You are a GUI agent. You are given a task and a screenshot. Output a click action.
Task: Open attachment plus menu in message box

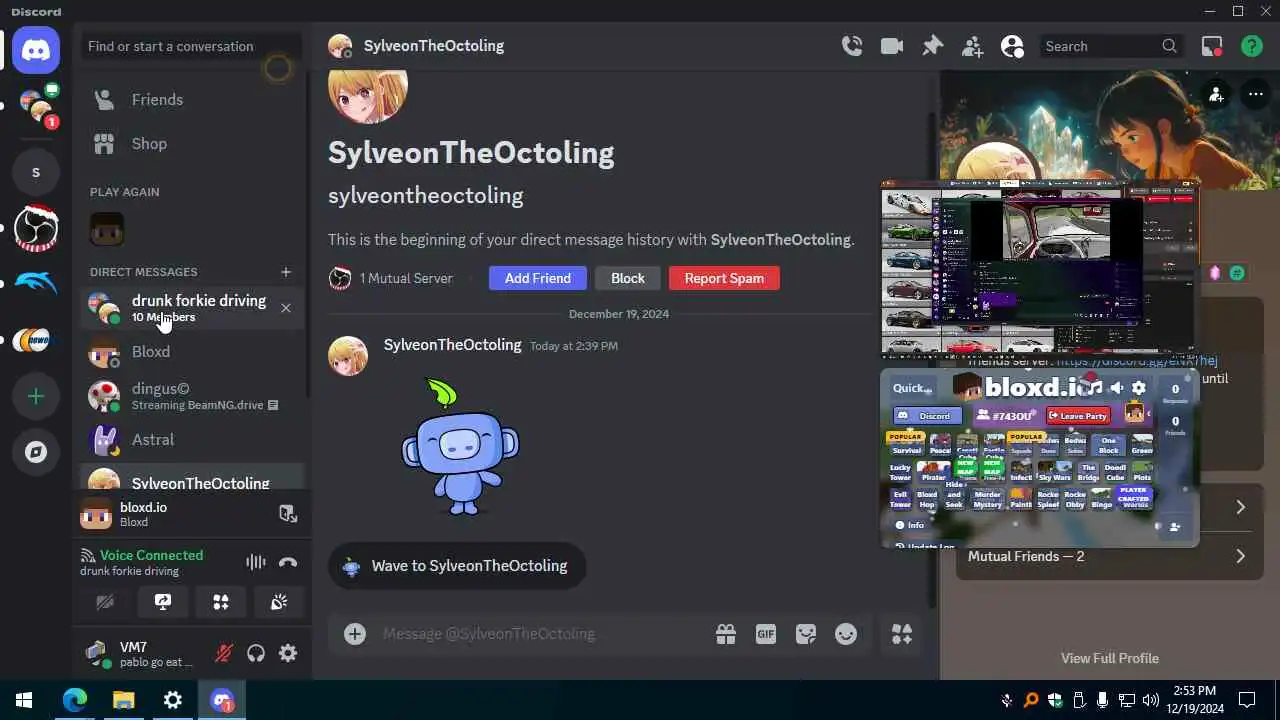[x=355, y=634]
